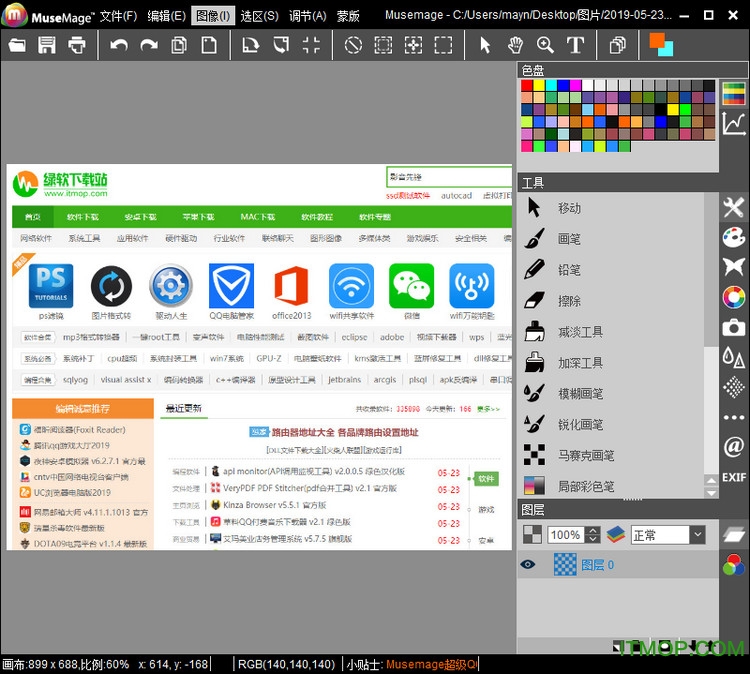Click the layer sheet sidebar icon
Image resolution: width=750 pixels, height=674 pixels.
click(734, 535)
